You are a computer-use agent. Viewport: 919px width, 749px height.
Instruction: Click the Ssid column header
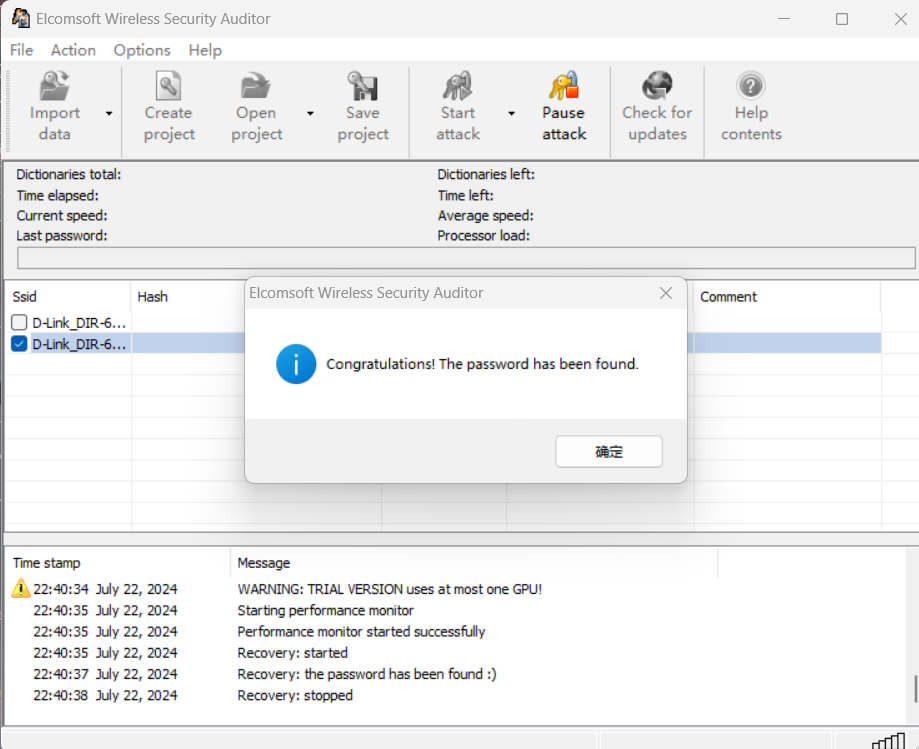click(68, 297)
